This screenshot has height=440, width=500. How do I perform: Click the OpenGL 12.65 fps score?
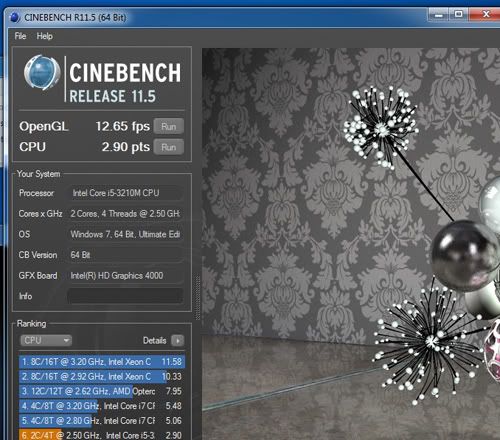(x=123, y=126)
